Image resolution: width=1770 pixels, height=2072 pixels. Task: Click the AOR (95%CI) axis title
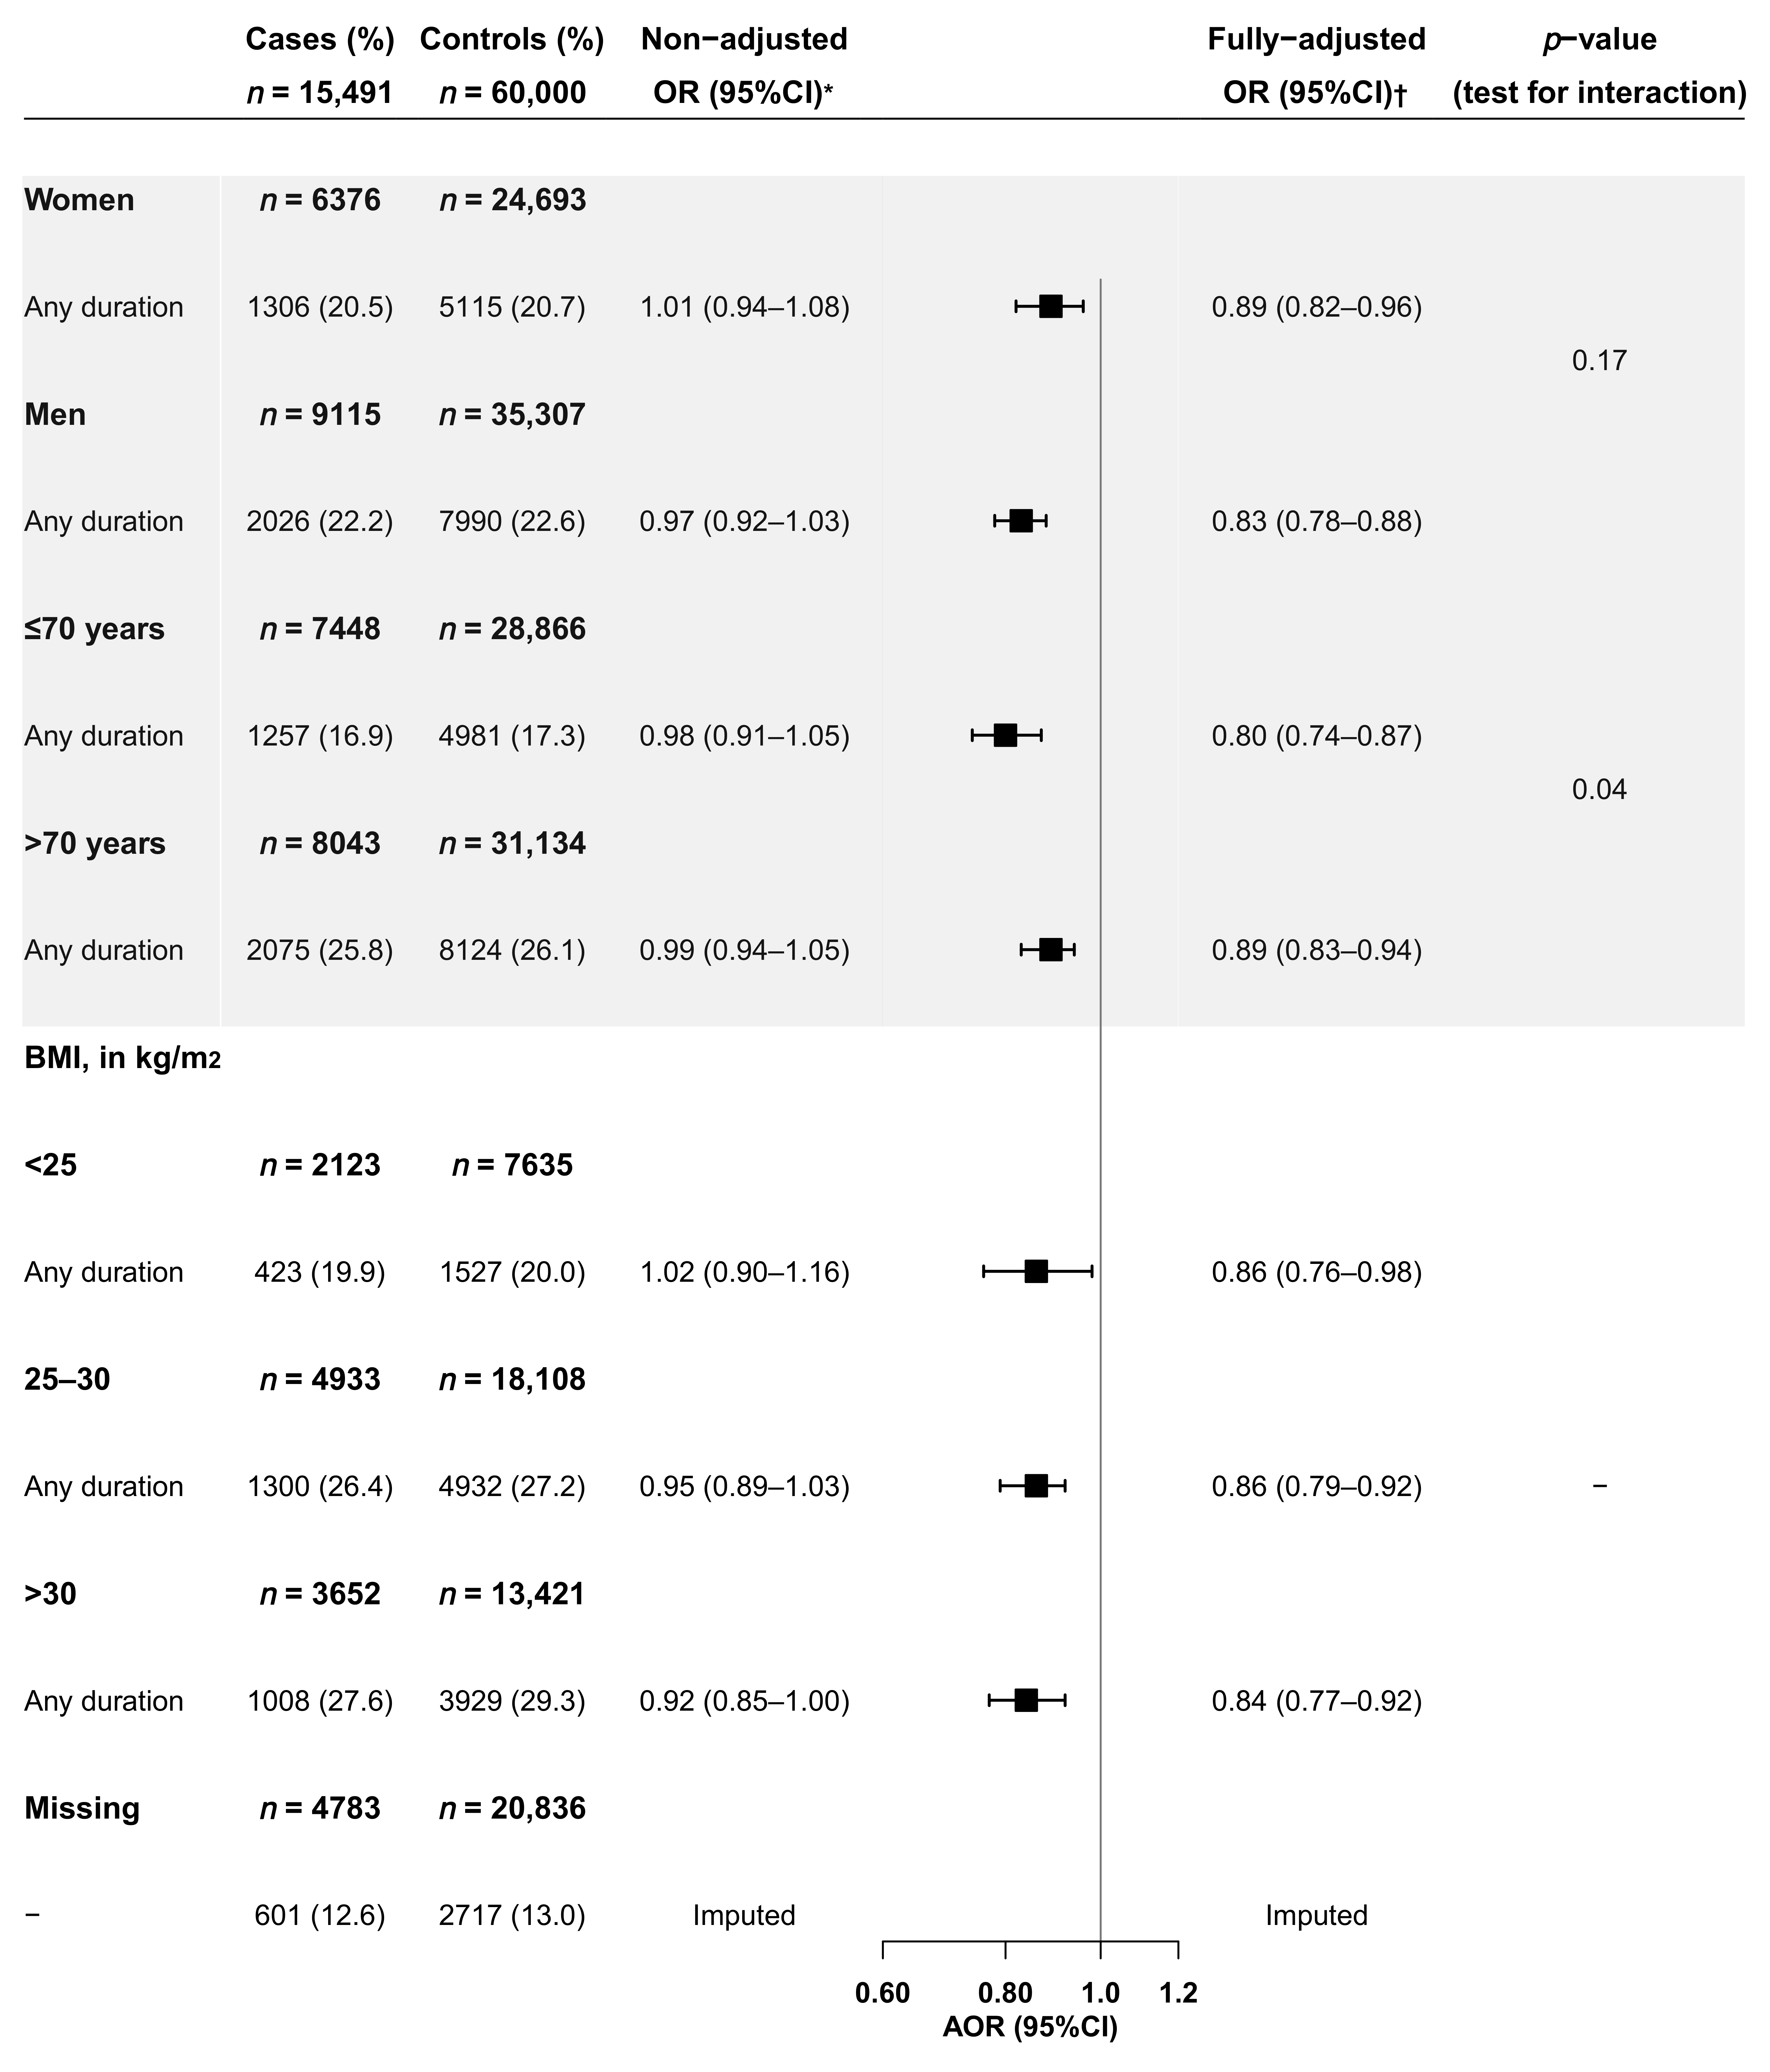coord(1030,2027)
